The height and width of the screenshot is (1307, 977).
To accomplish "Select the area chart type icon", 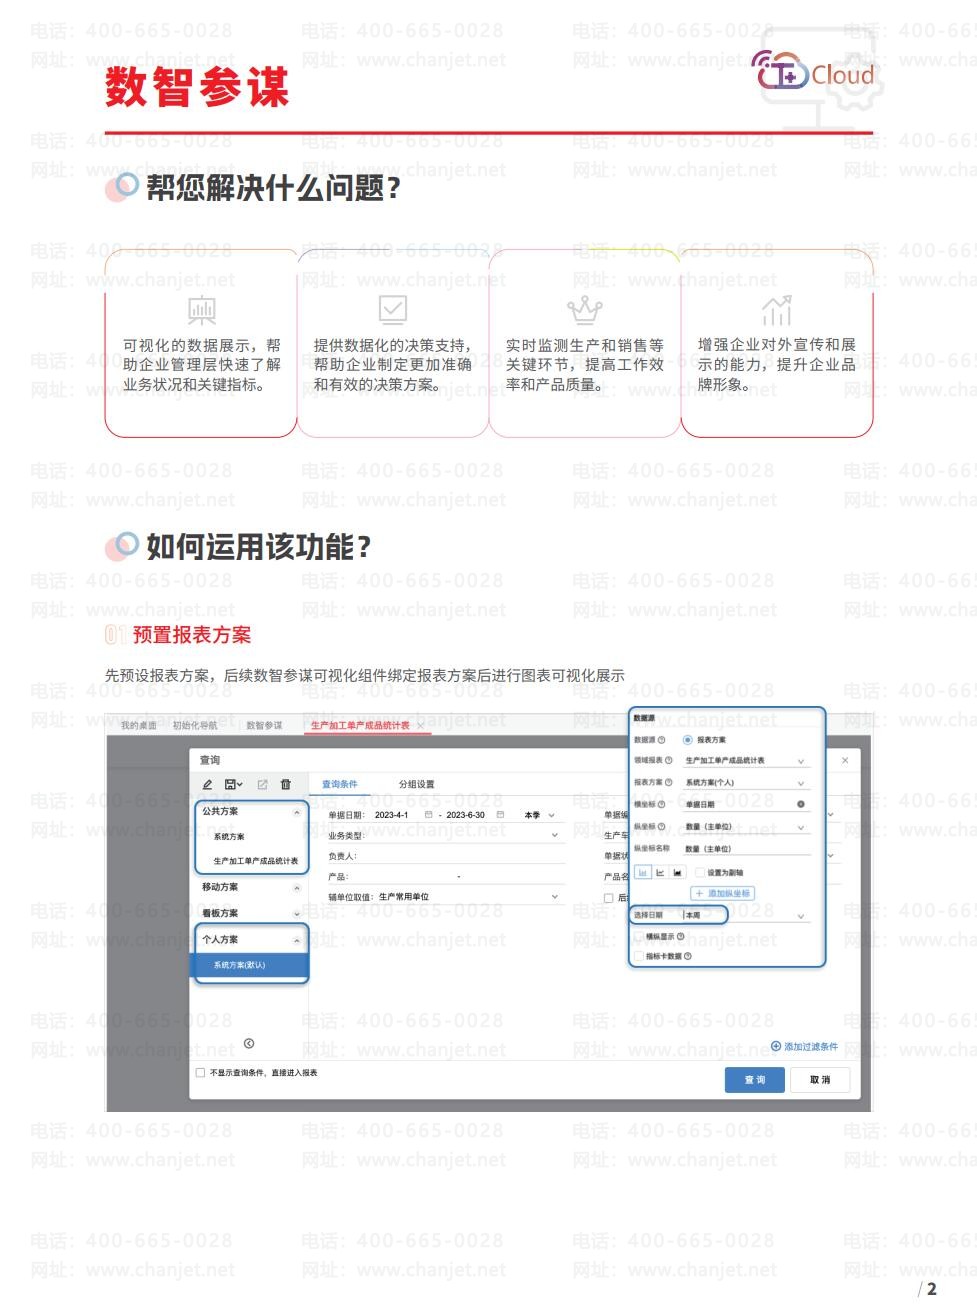I will 677,872.
